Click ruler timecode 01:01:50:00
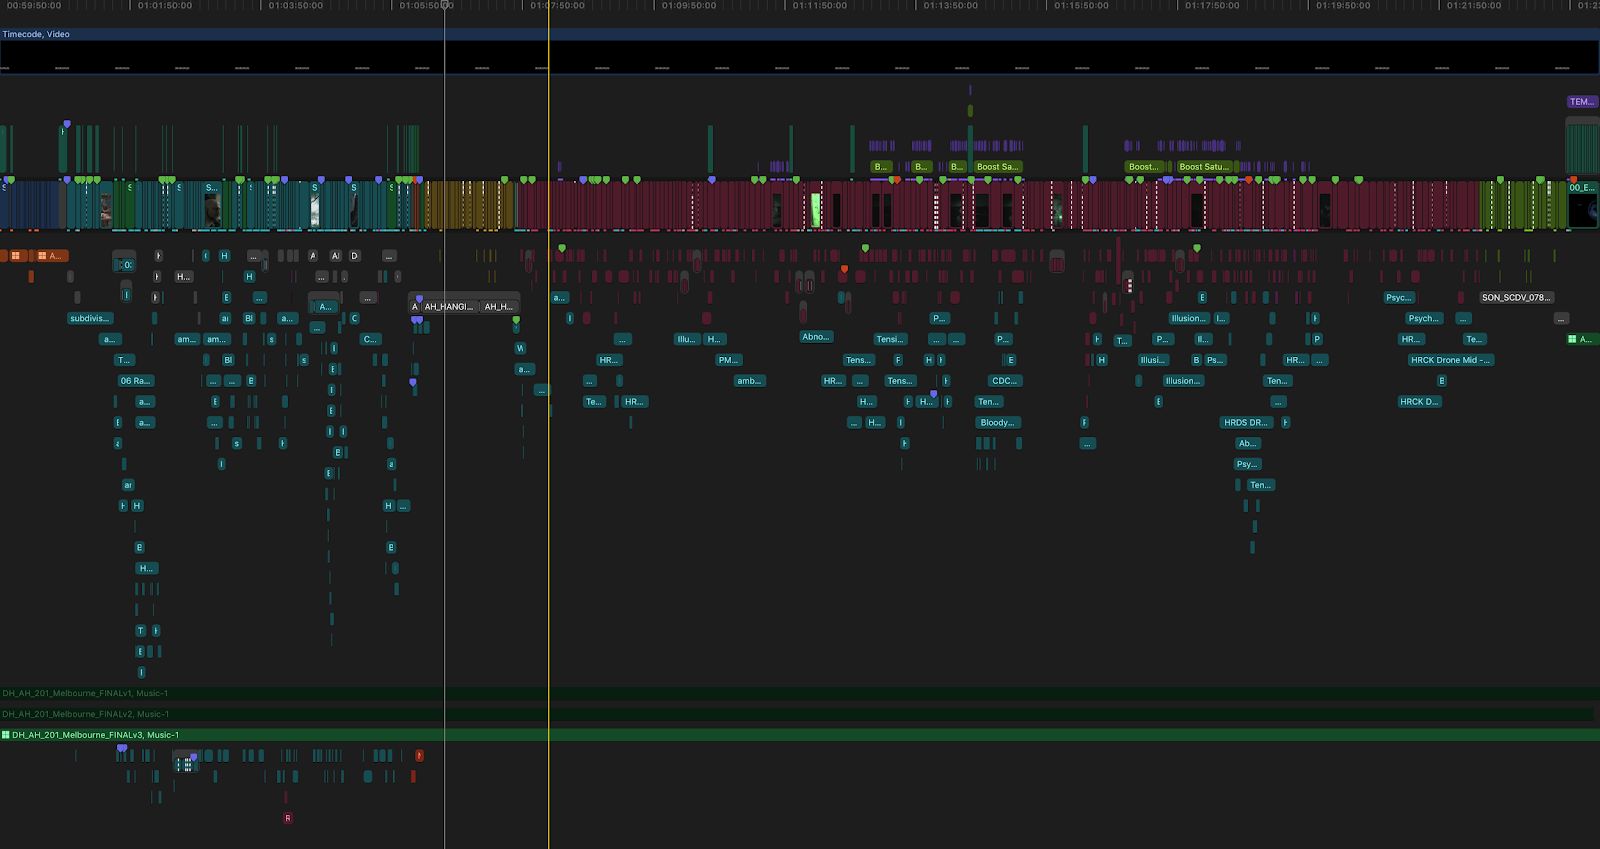This screenshot has height=849, width=1600. pyautogui.click(x=165, y=6)
